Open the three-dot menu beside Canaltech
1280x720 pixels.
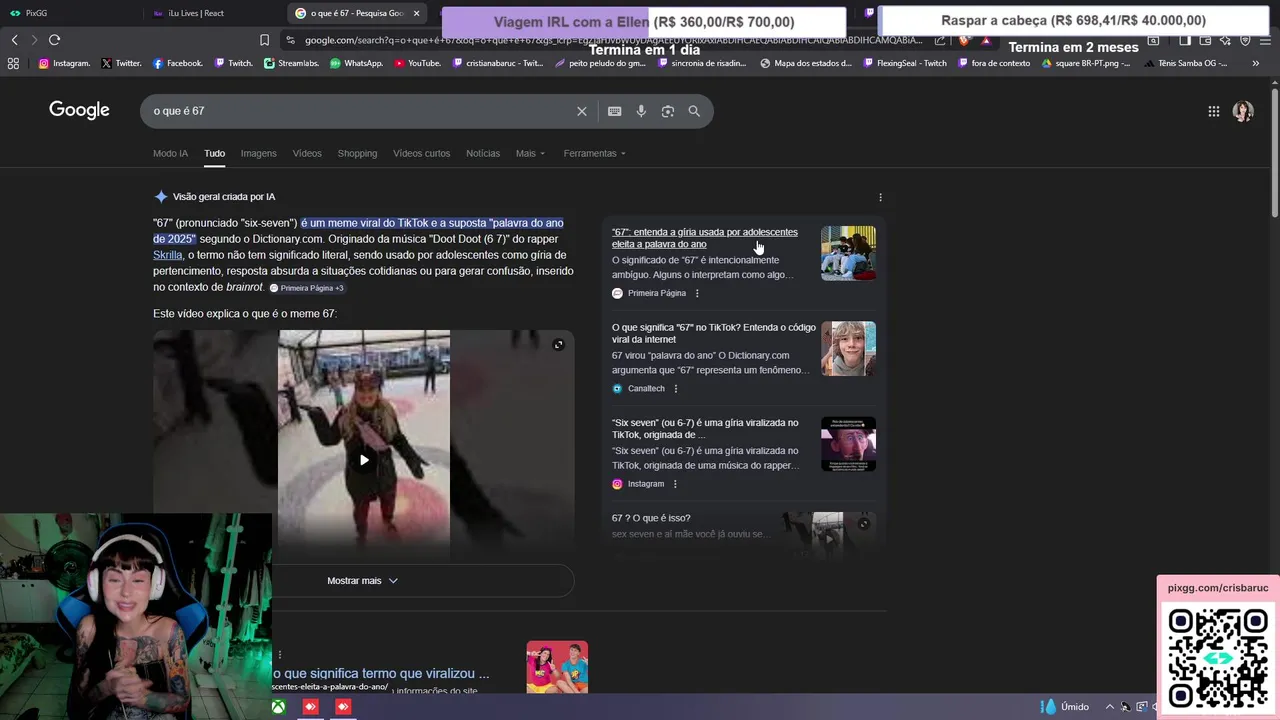point(675,388)
